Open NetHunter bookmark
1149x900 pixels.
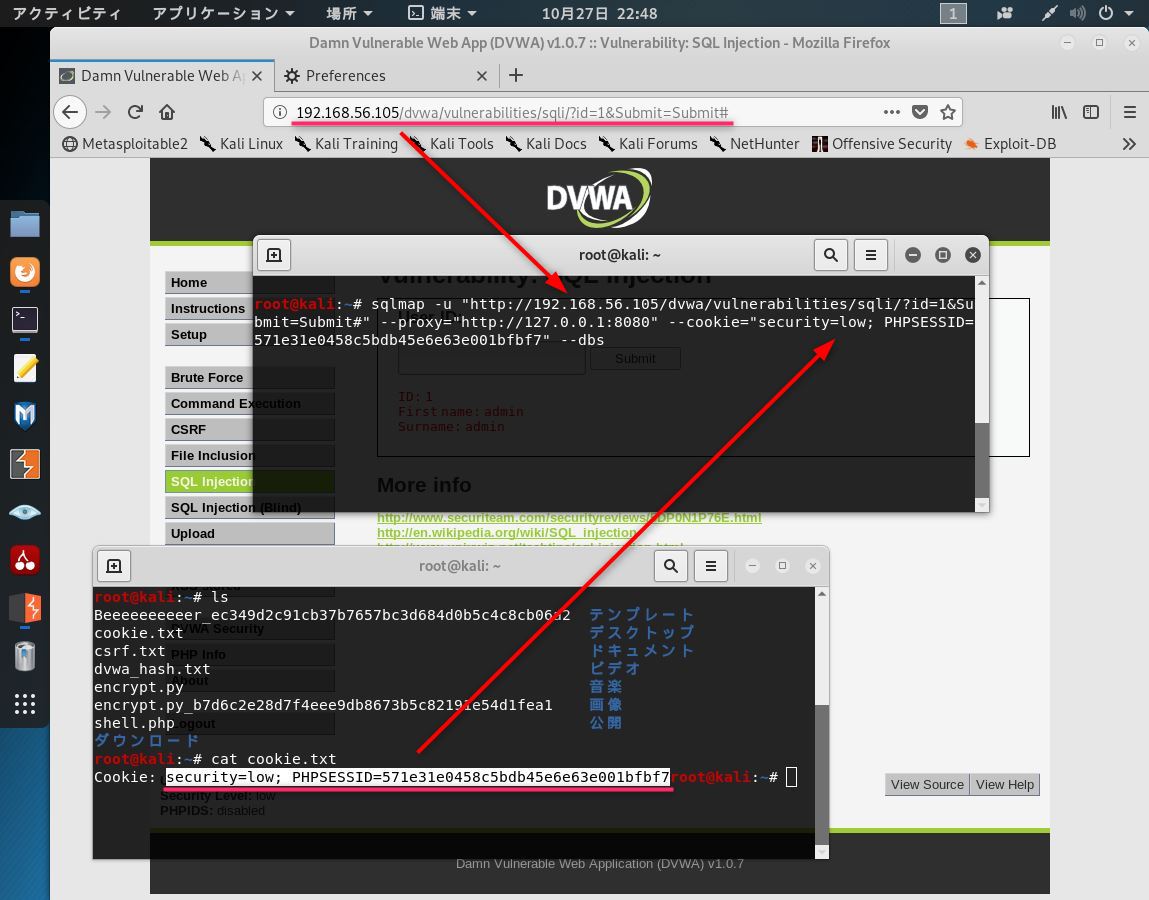pyautogui.click(x=754, y=144)
